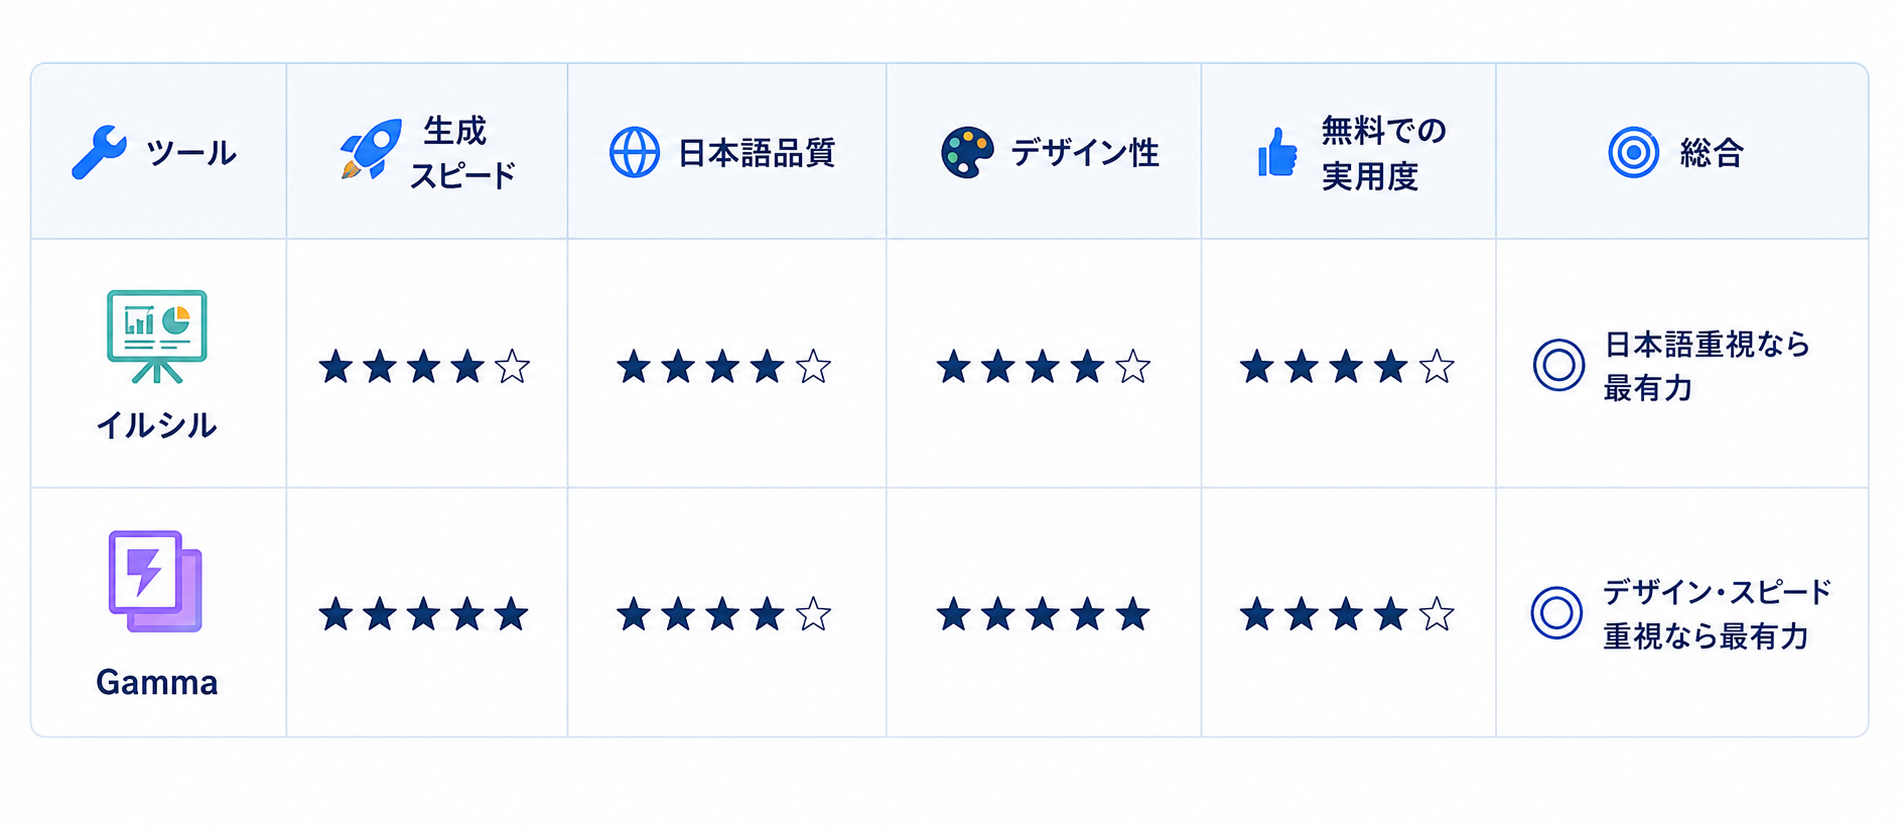
Task: Click the Gamma tool name label
Action: (x=157, y=683)
